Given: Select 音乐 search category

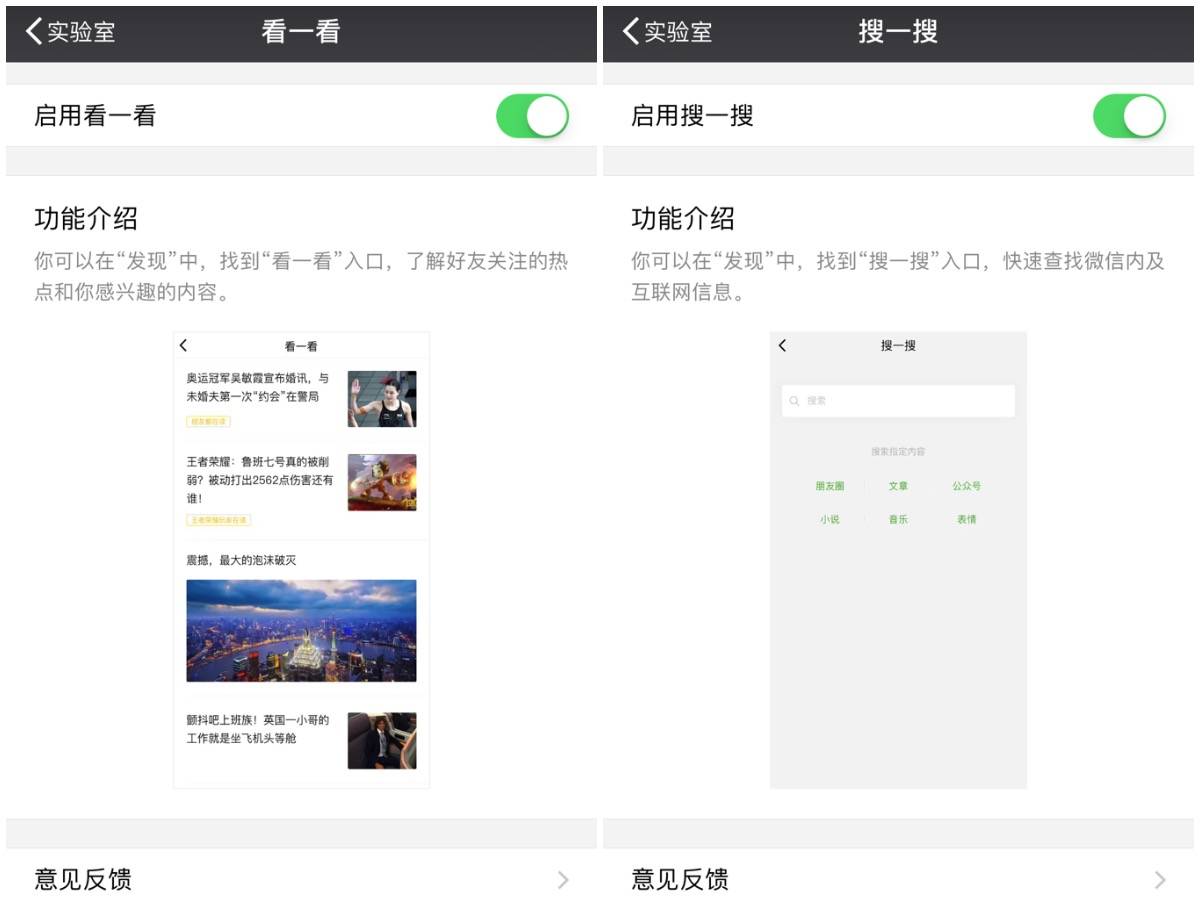Looking at the screenshot, I should tap(898, 520).
